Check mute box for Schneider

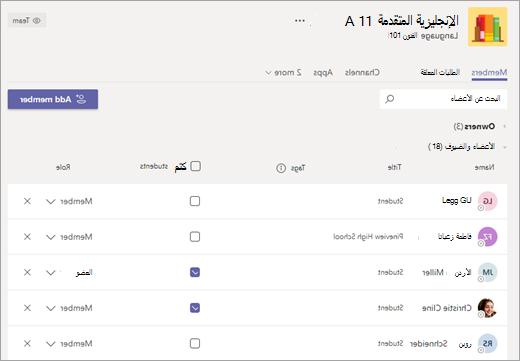195,343
